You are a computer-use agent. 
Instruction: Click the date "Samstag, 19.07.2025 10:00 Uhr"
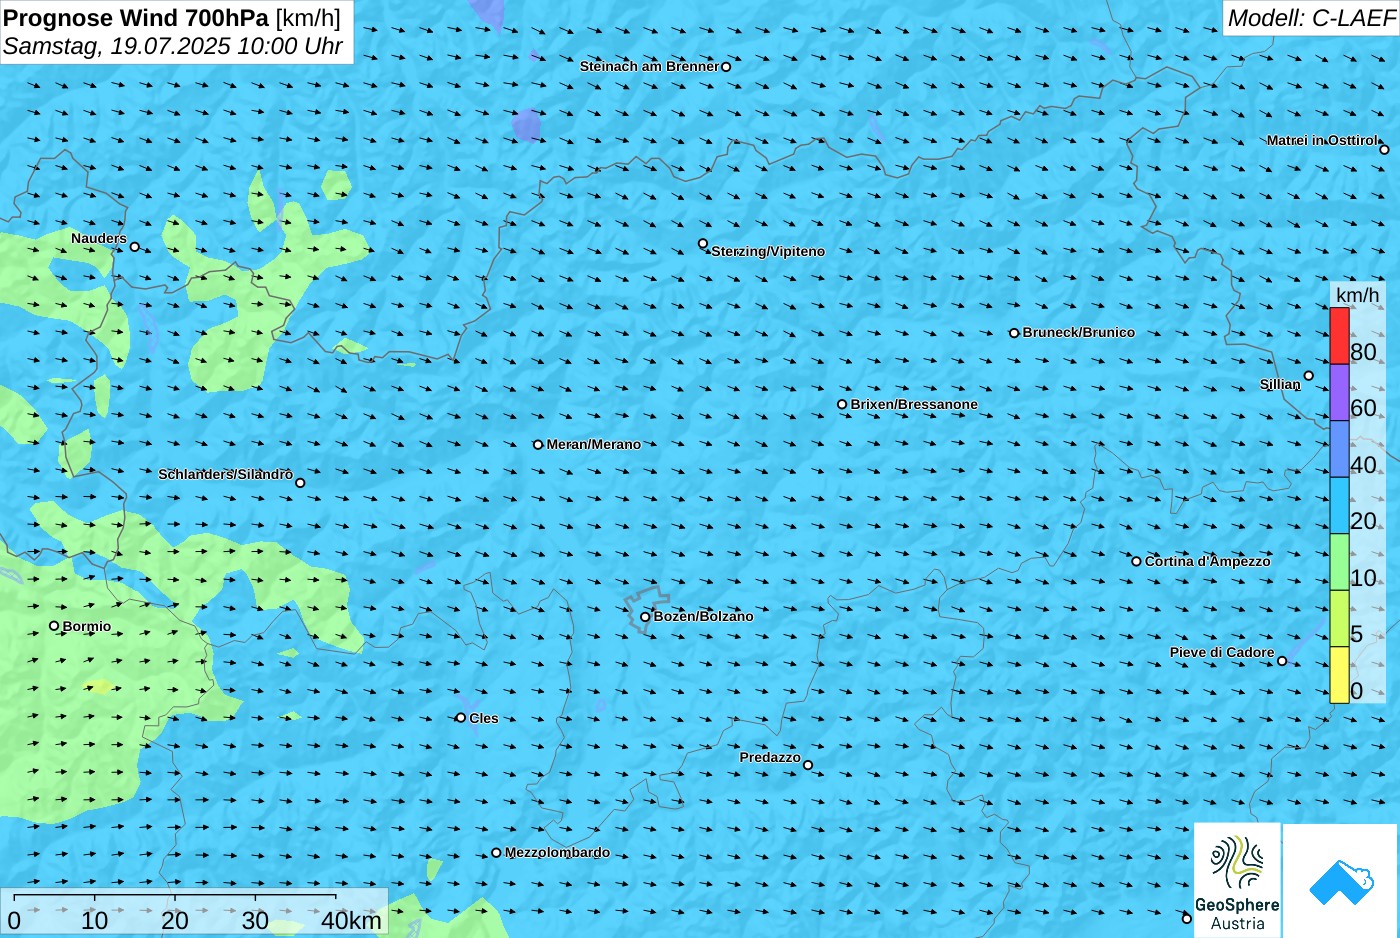[173, 46]
